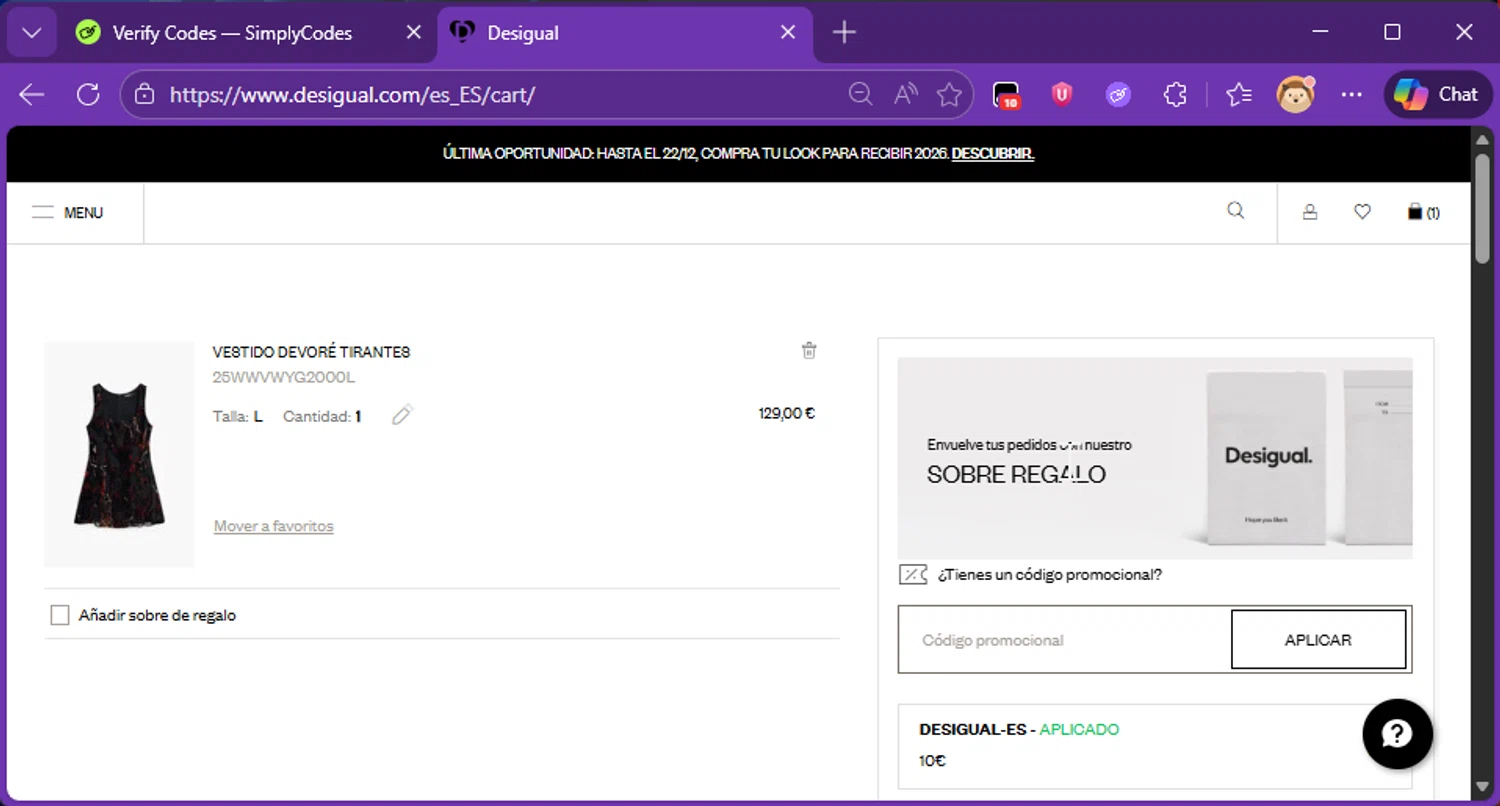Image resolution: width=1500 pixels, height=806 pixels.
Task: Click the SOBRE REGALO banner
Action: [x=1155, y=458]
